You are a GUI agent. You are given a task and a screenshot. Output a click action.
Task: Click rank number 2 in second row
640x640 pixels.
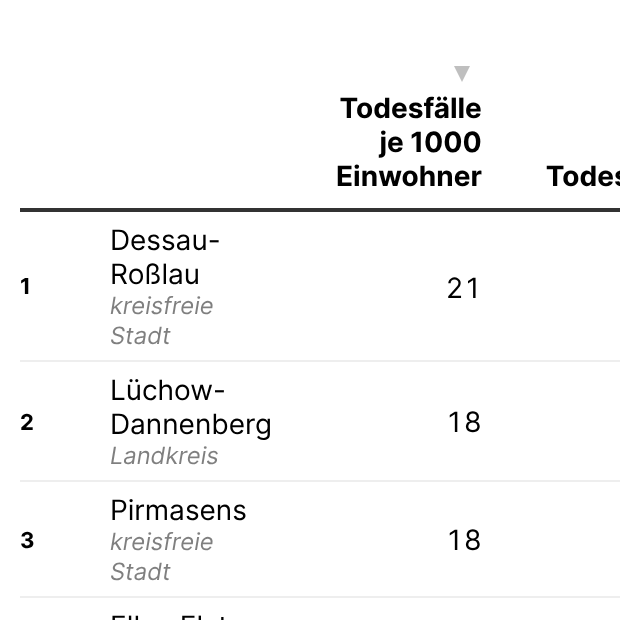[27, 422]
